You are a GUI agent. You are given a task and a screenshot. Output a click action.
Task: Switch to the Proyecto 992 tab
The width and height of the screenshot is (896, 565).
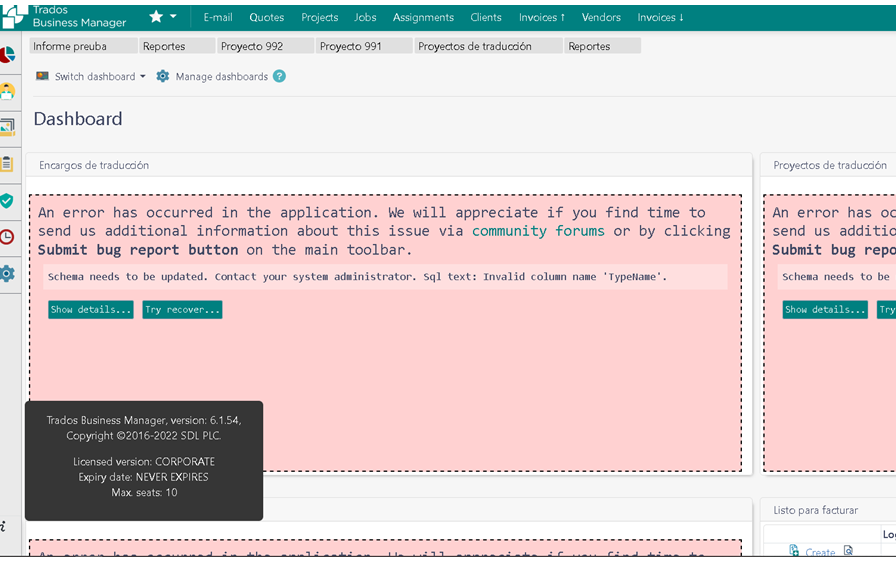pos(266,46)
